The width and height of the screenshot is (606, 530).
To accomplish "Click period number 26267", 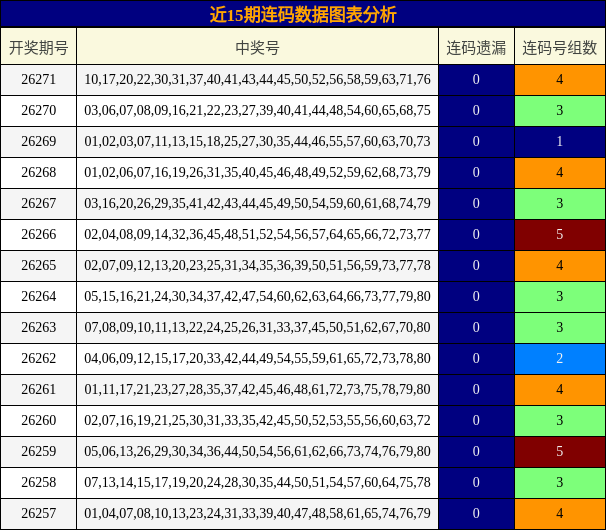I will coord(38,203).
